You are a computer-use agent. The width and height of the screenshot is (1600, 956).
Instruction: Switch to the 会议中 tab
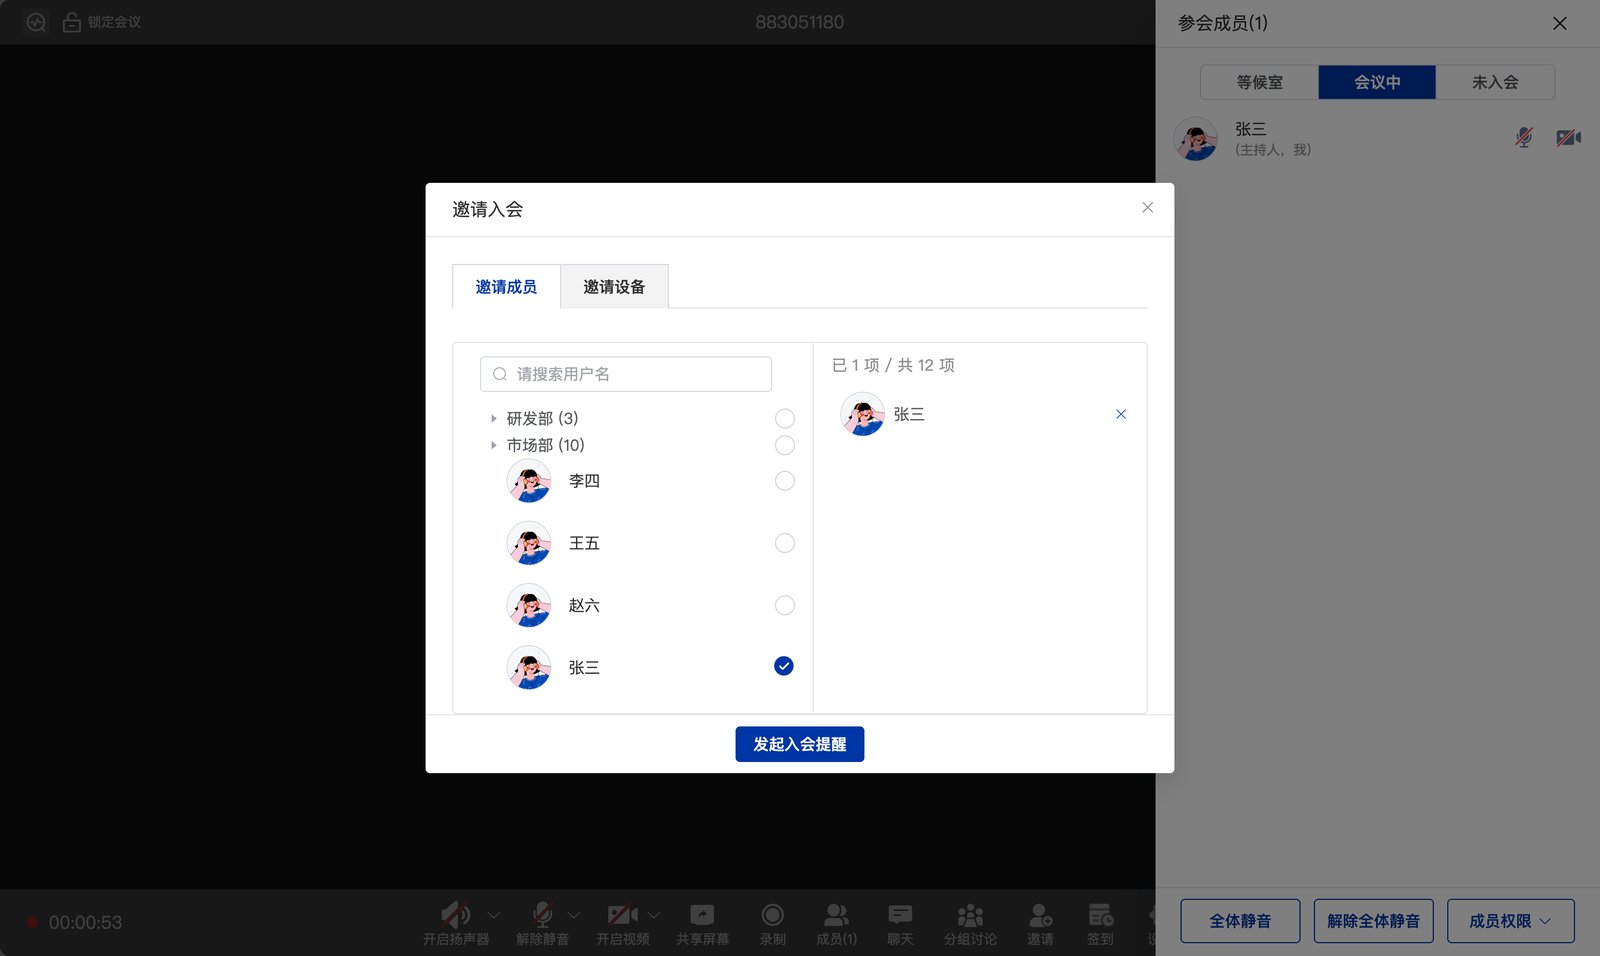(x=1377, y=82)
